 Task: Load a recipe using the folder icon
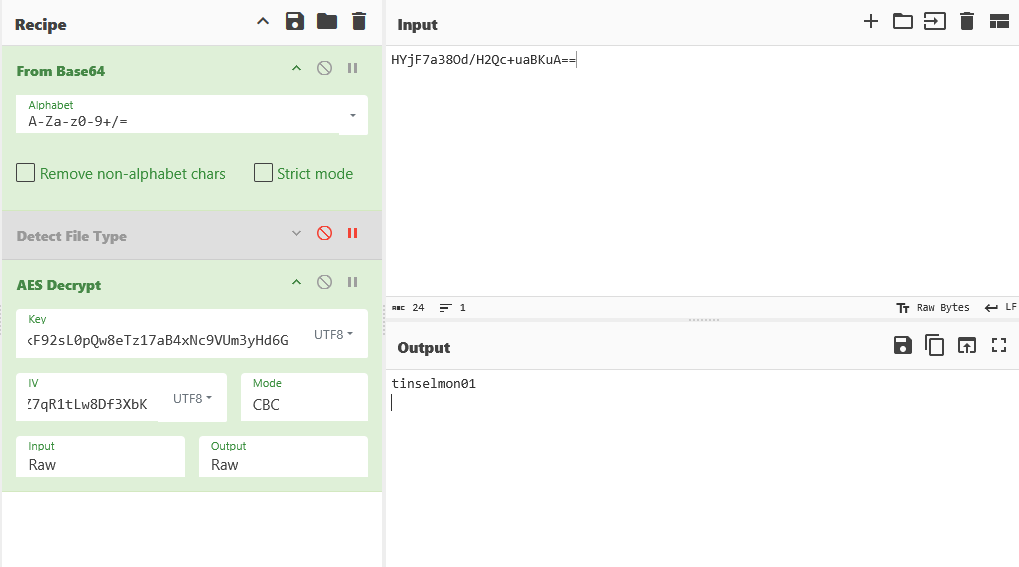(x=326, y=22)
